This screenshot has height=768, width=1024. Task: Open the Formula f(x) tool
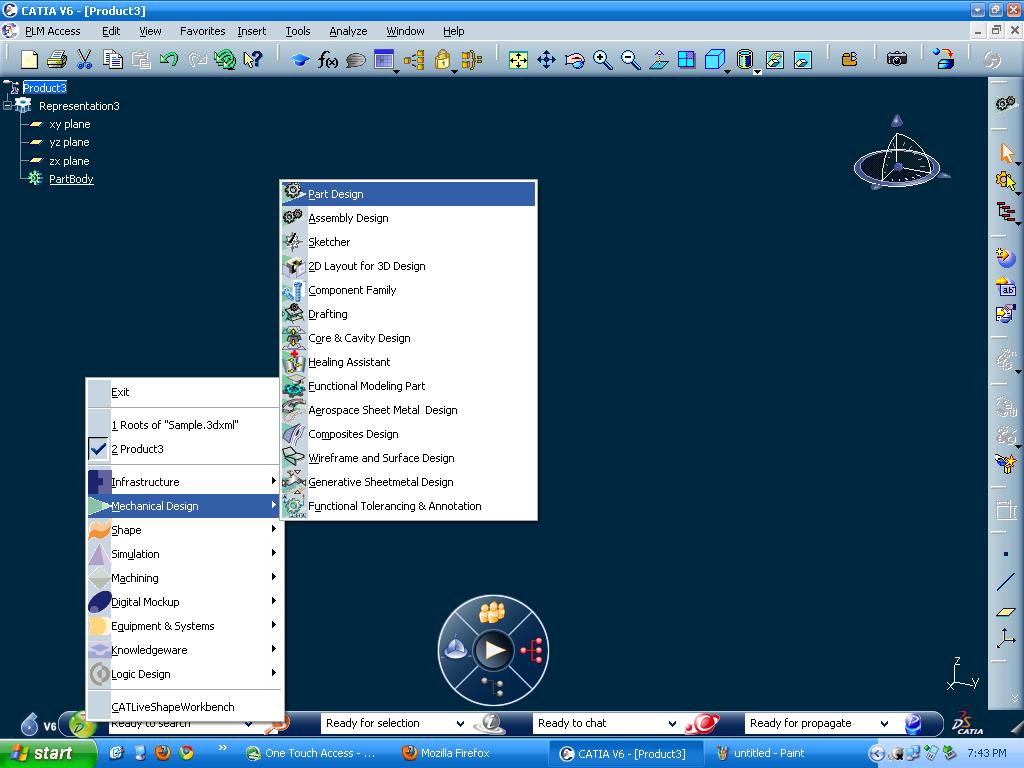coord(328,60)
